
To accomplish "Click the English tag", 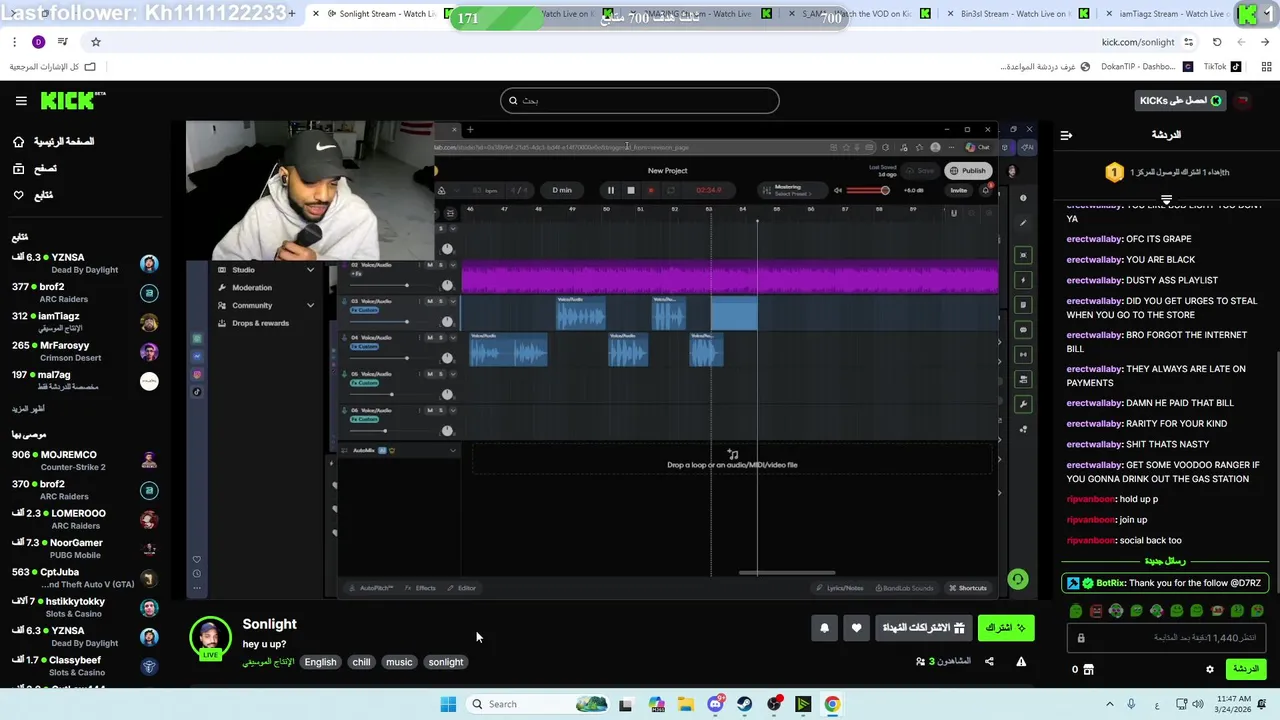I will pyautogui.click(x=320, y=662).
